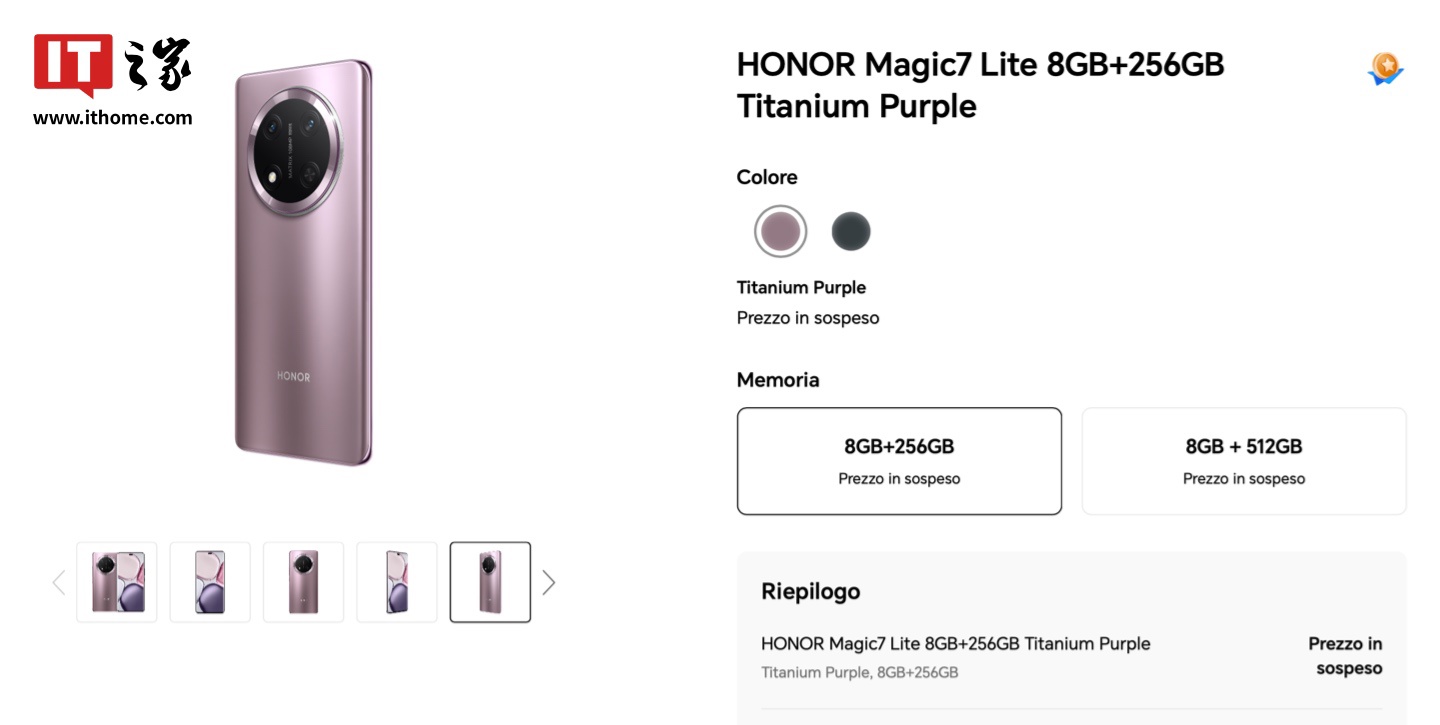Select the Titanium Purple color swatch

coord(780,232)
